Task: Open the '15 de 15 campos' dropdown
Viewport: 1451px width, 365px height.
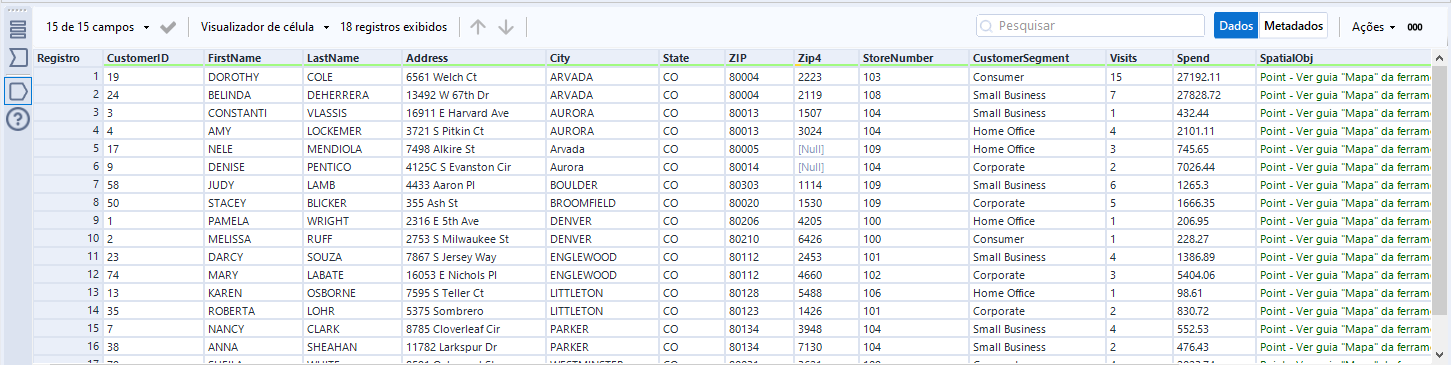Action: click(x=98, y=27)
